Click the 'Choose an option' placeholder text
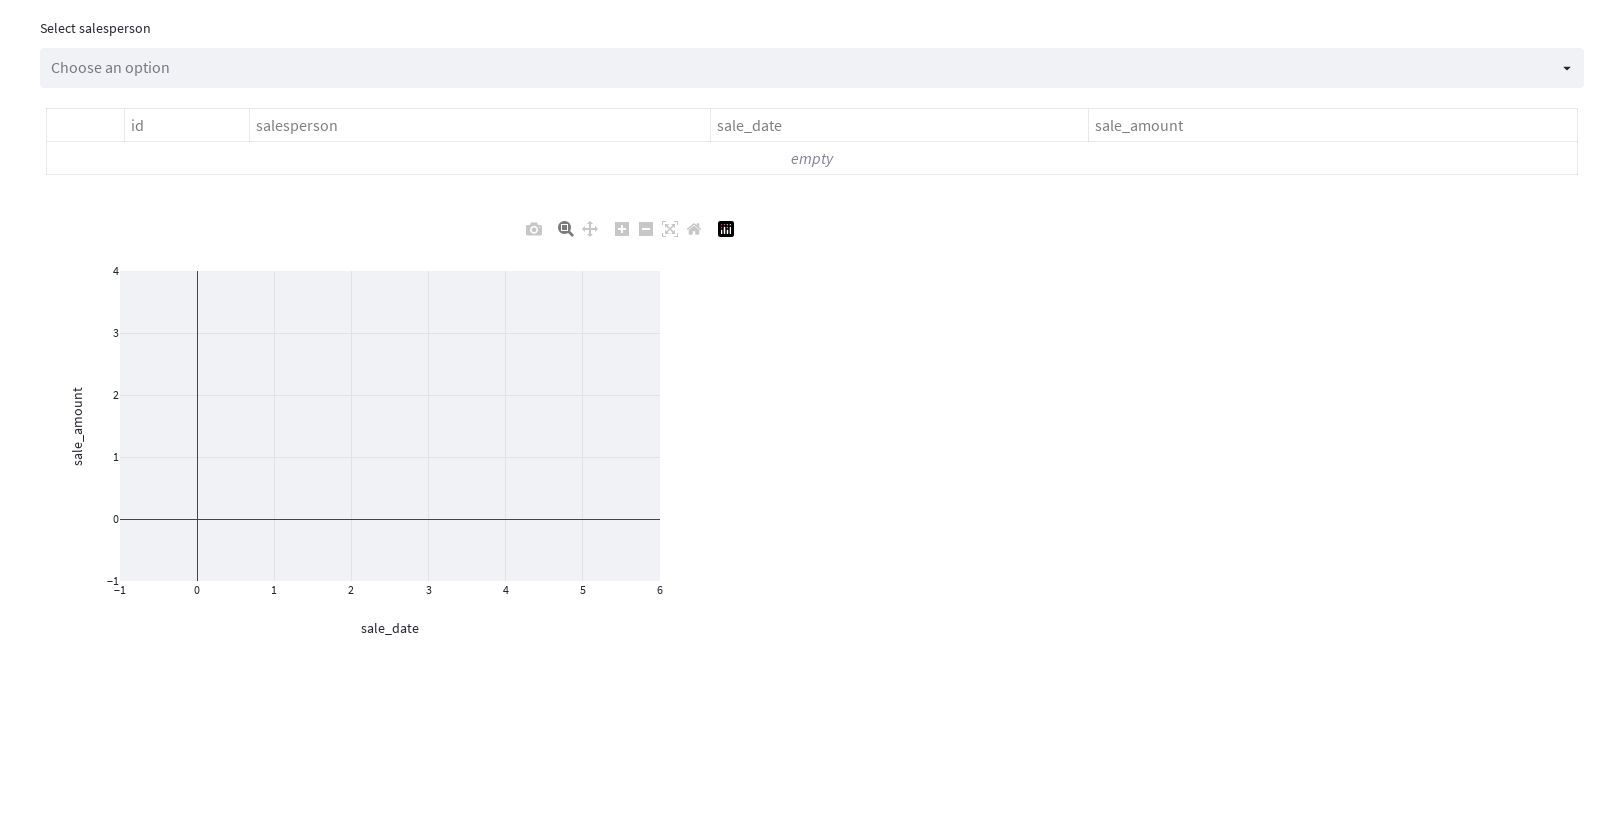The width and height of the screenshot is (1600, 836). pos(110,68)
